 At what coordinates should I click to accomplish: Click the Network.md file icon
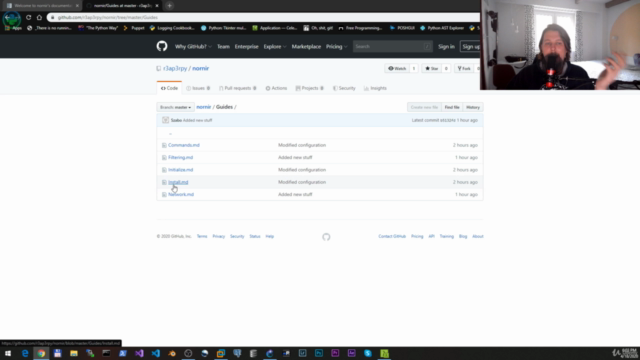coord(164,194)
